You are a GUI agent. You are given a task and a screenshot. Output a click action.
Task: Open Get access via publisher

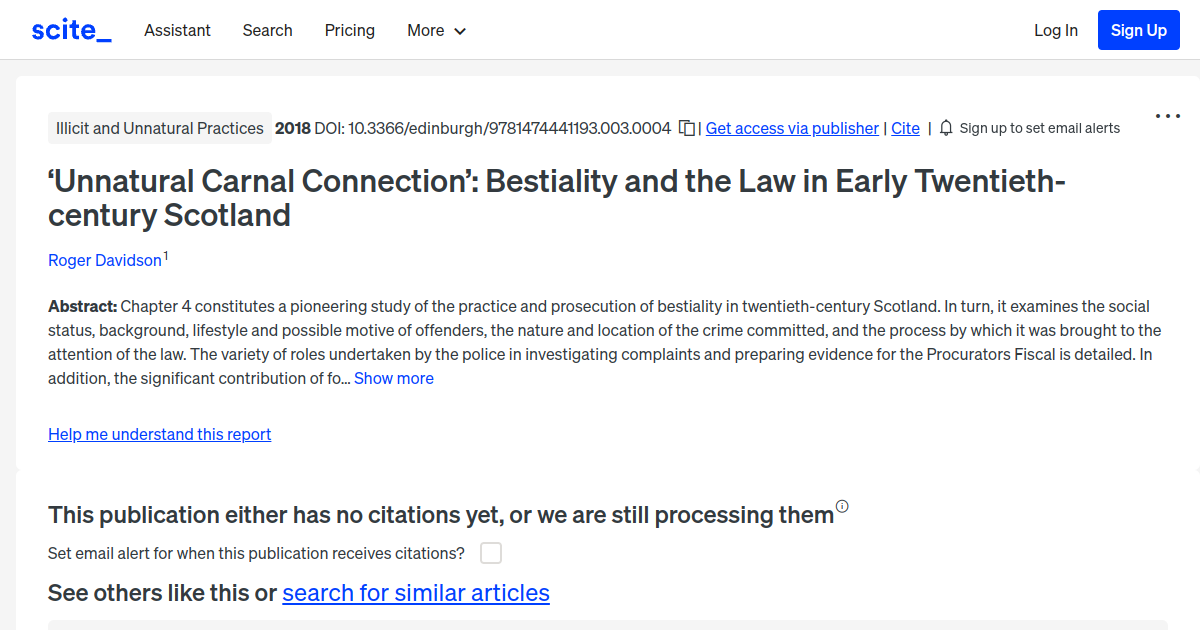tap(791, 128)
